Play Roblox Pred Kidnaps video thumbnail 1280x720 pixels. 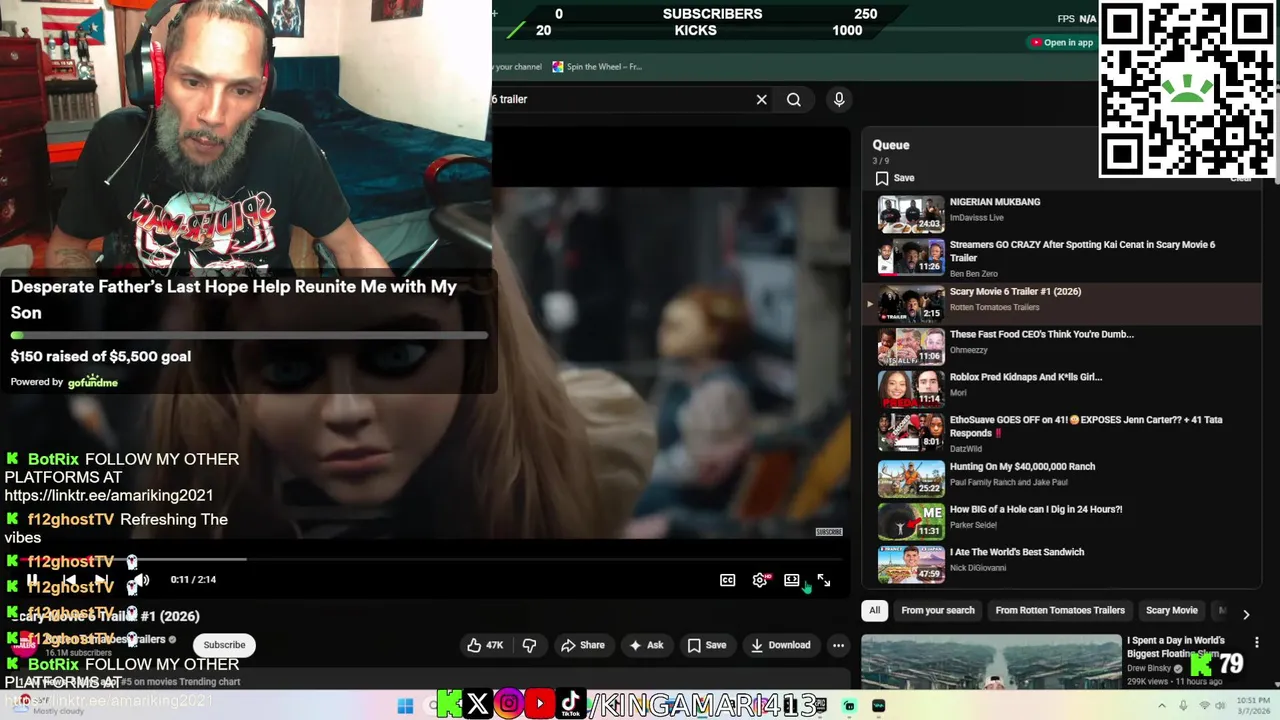(911, 389)
